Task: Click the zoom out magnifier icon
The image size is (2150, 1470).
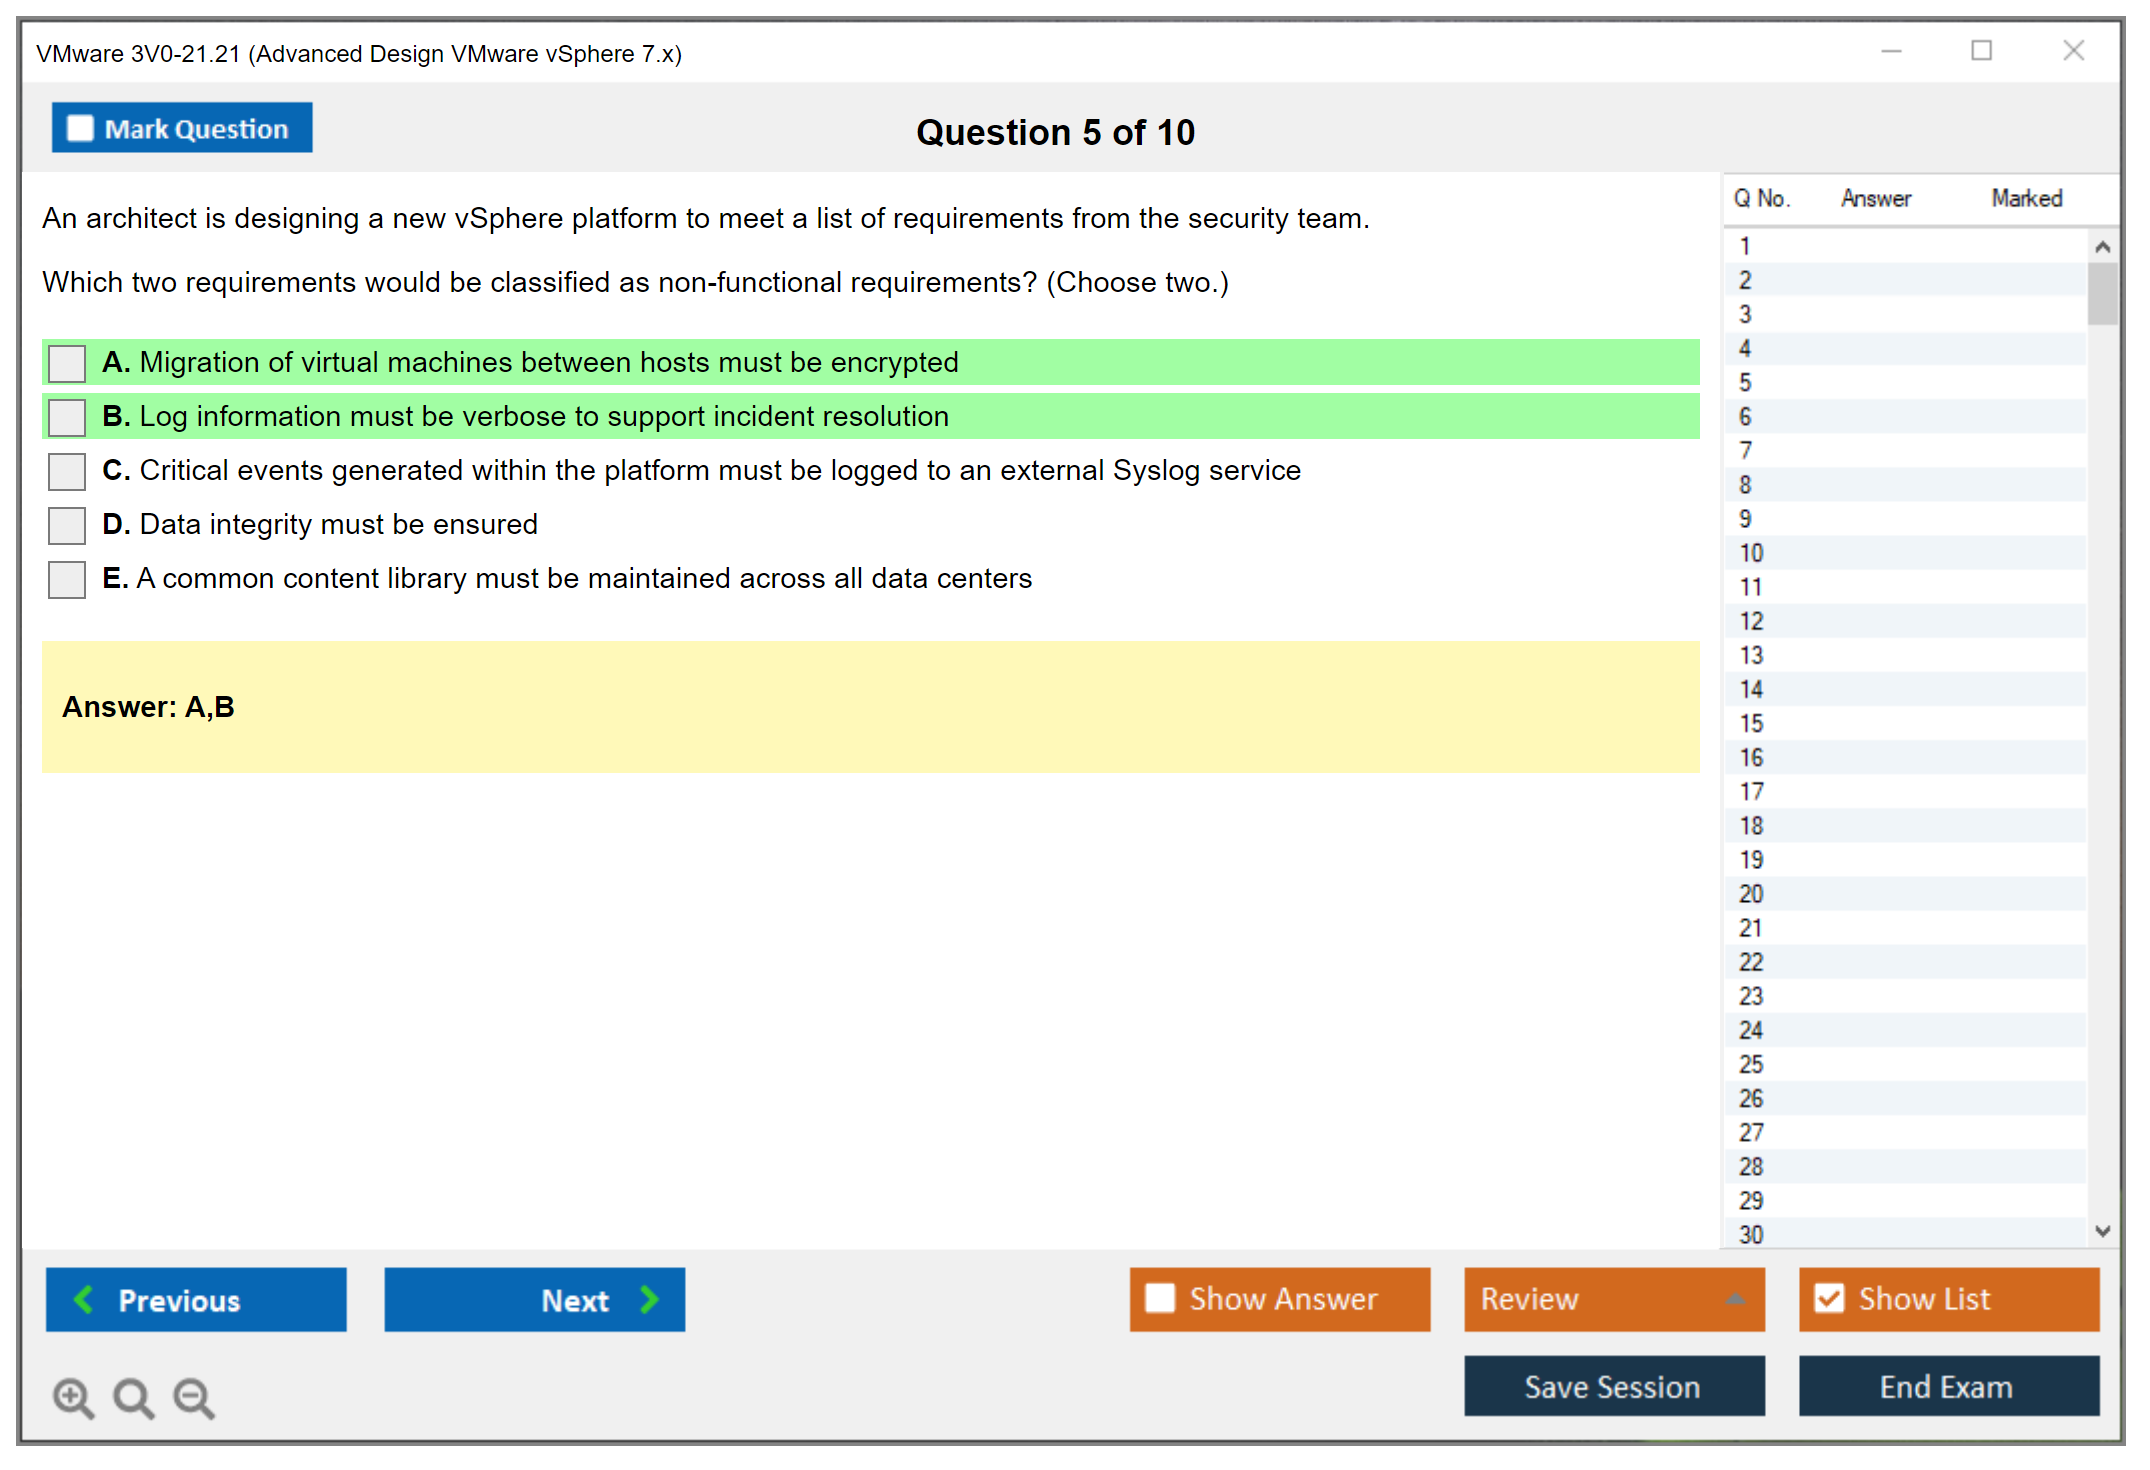Action: (x=193, y=1397)
